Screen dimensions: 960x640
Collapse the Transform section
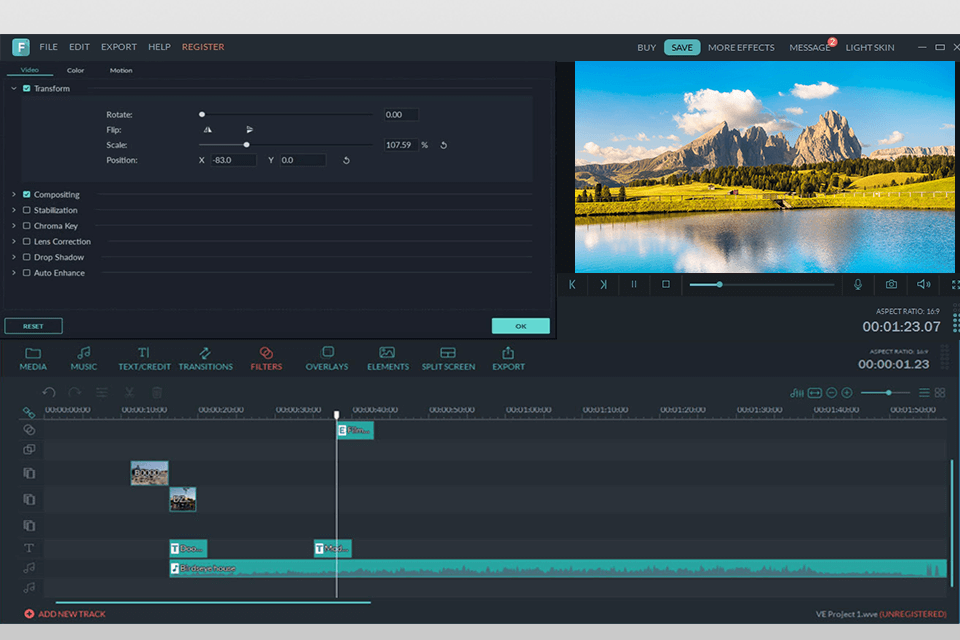point(13,88)
